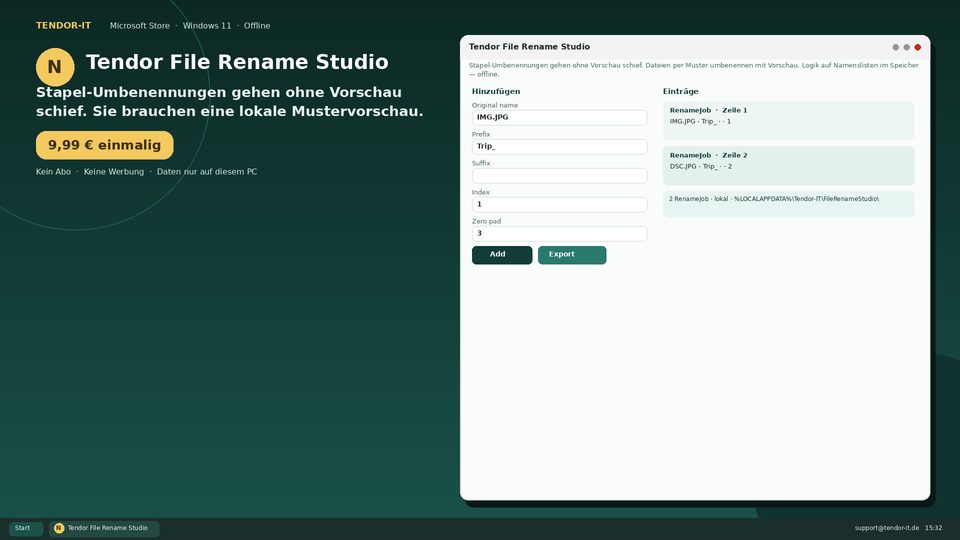Image resolution: width=960 pixels, height=540 pixels.
Task: Click the Tendor File Rename Studio window title
Action: (529, 47)
